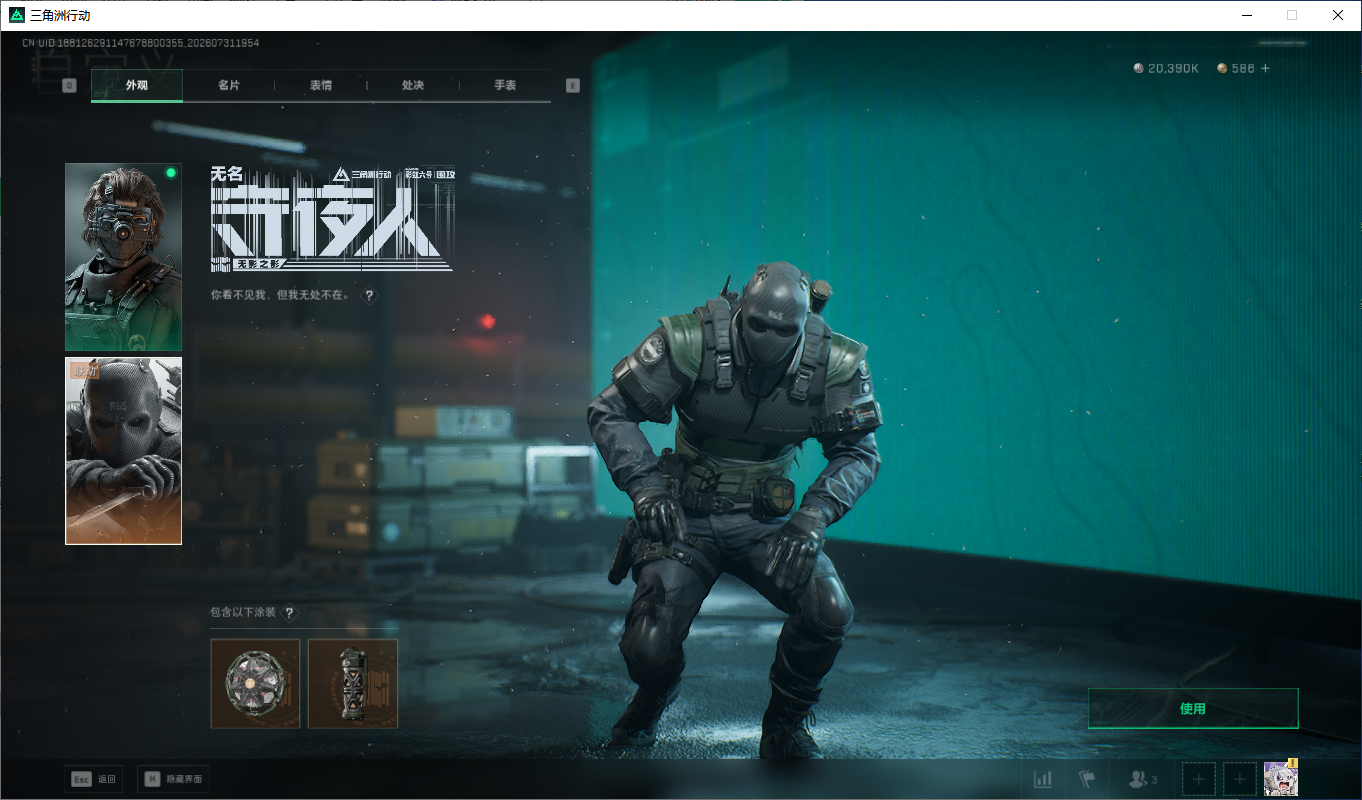
Task: Click the E next-tab key icon
Action: point(573,86)
